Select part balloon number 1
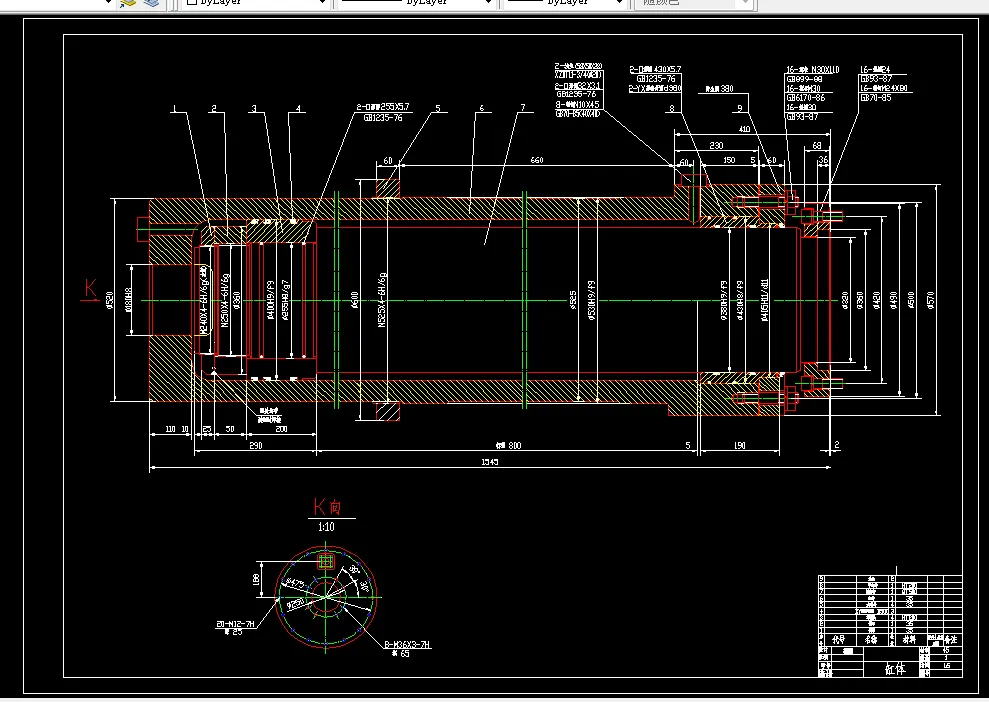 (x=175, y=108)
